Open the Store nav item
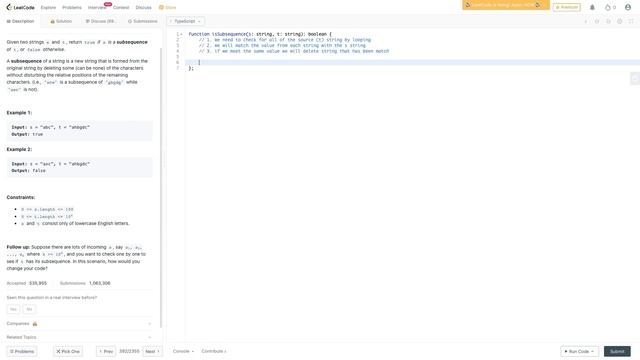This screenshot has height=360, width=640. click(168, 7)
